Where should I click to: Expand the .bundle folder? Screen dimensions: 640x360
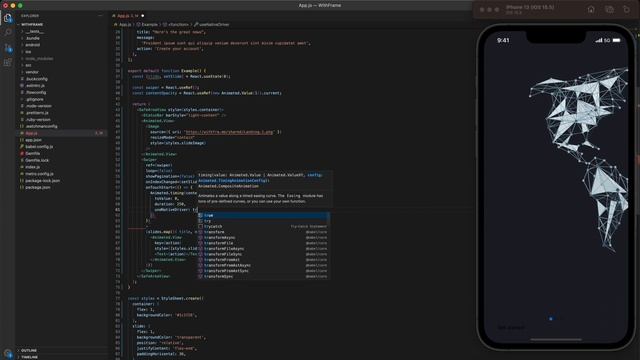tap(61, 38)
